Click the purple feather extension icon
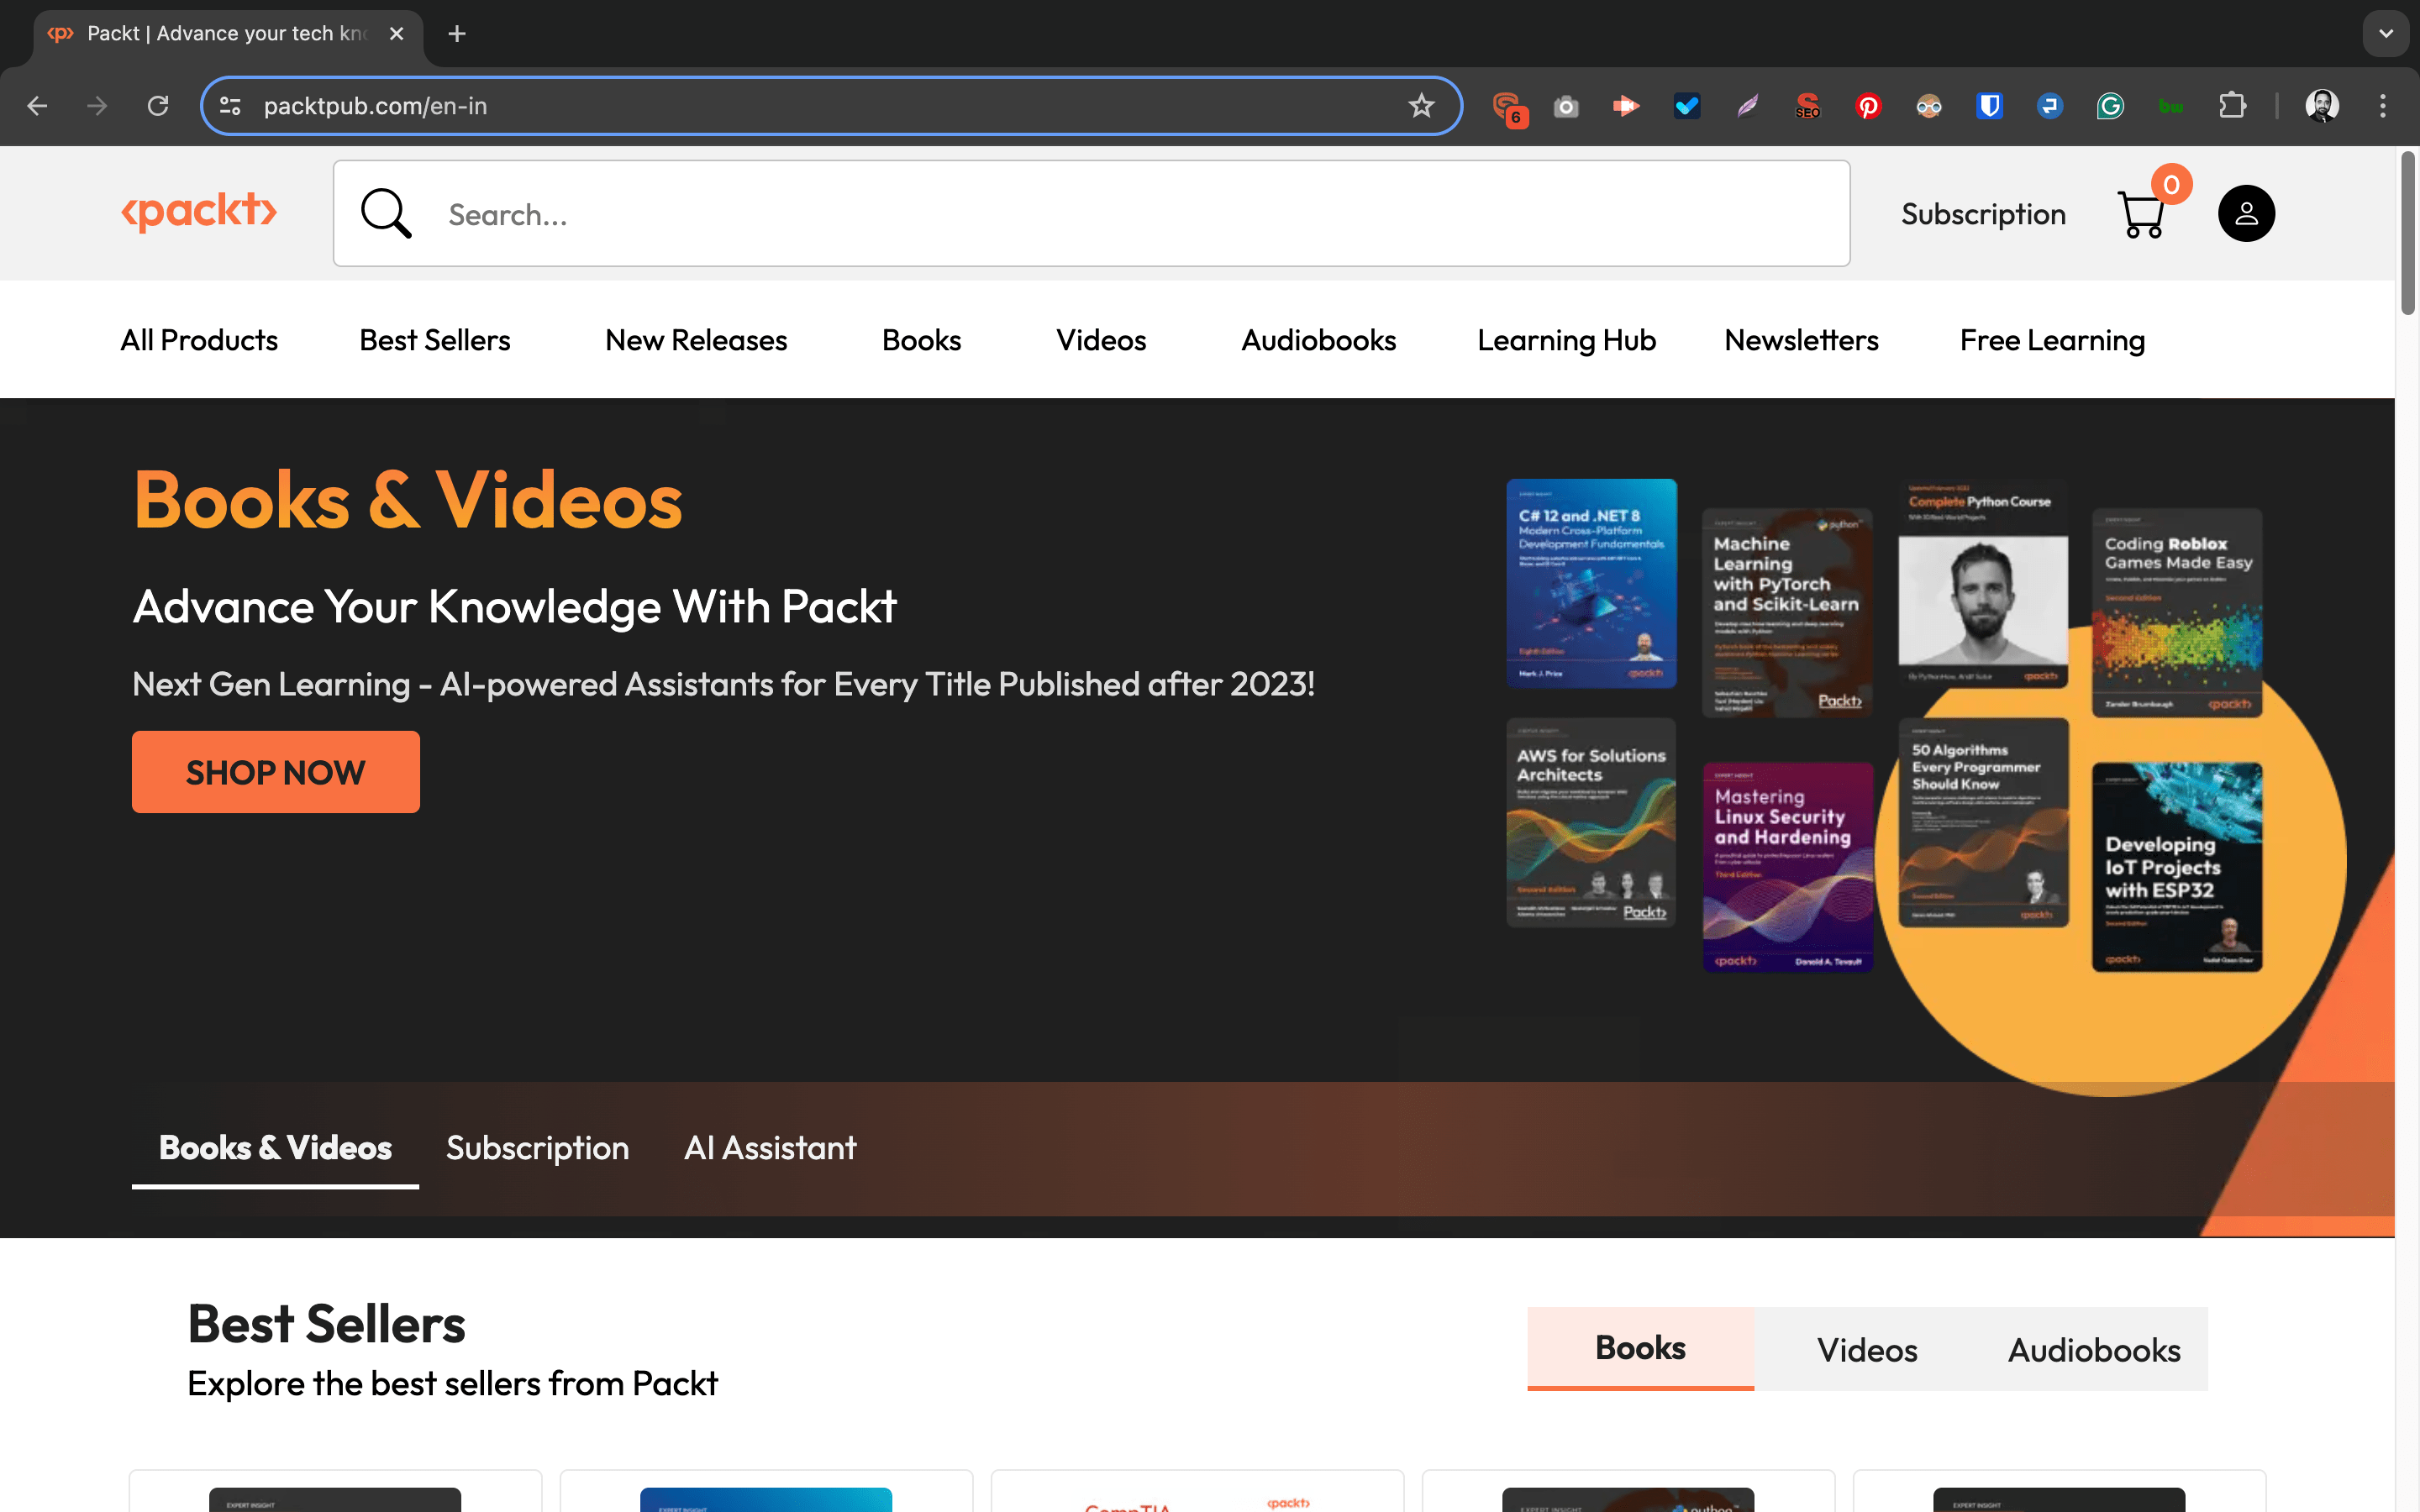This screenshot has width=2420, height=1512. click(x=1747, y=106)
